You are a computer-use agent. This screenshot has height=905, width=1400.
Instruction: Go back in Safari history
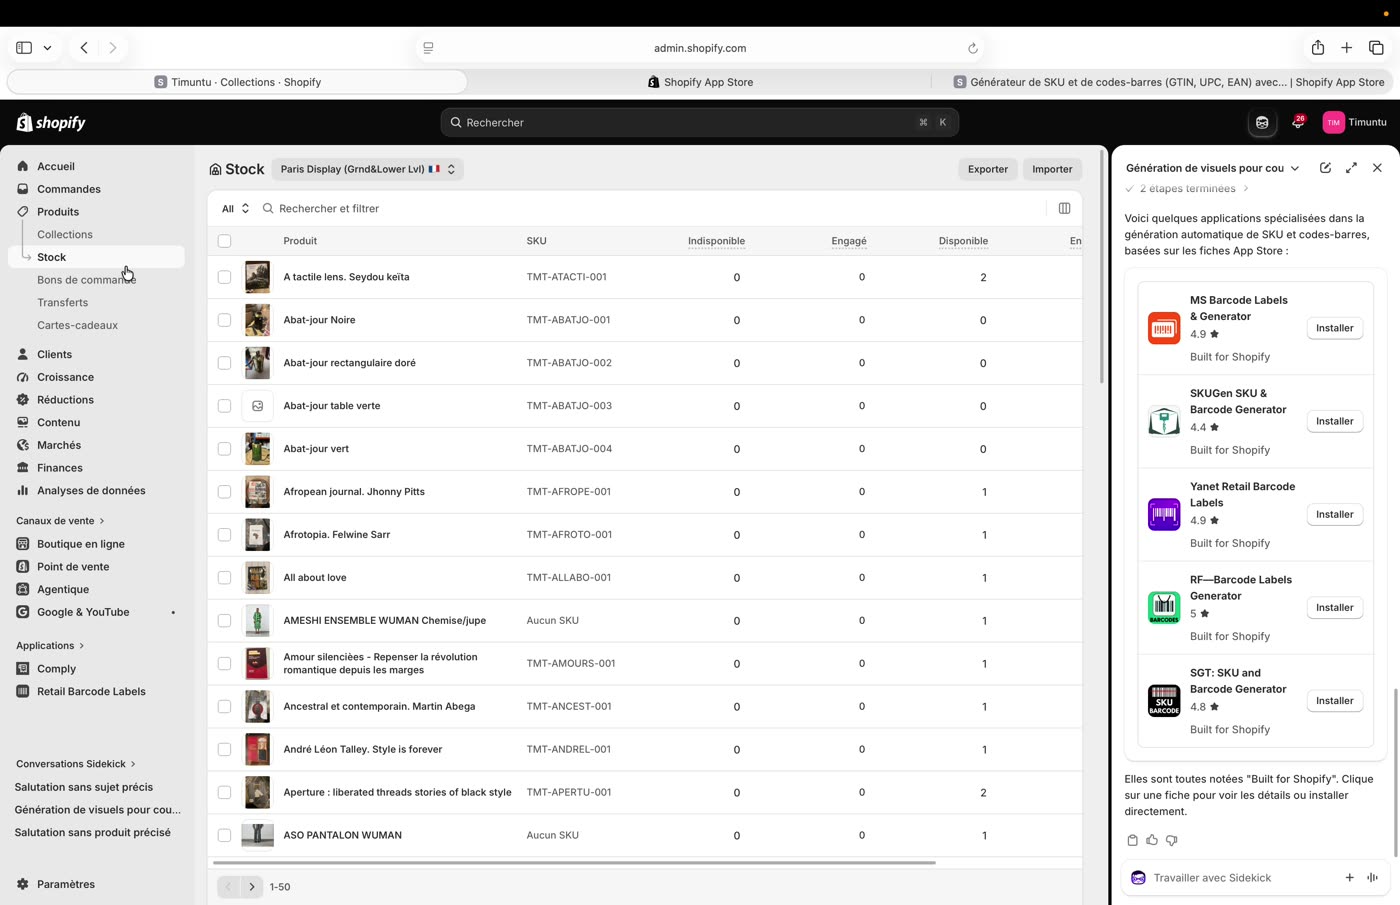coord(84,48)
